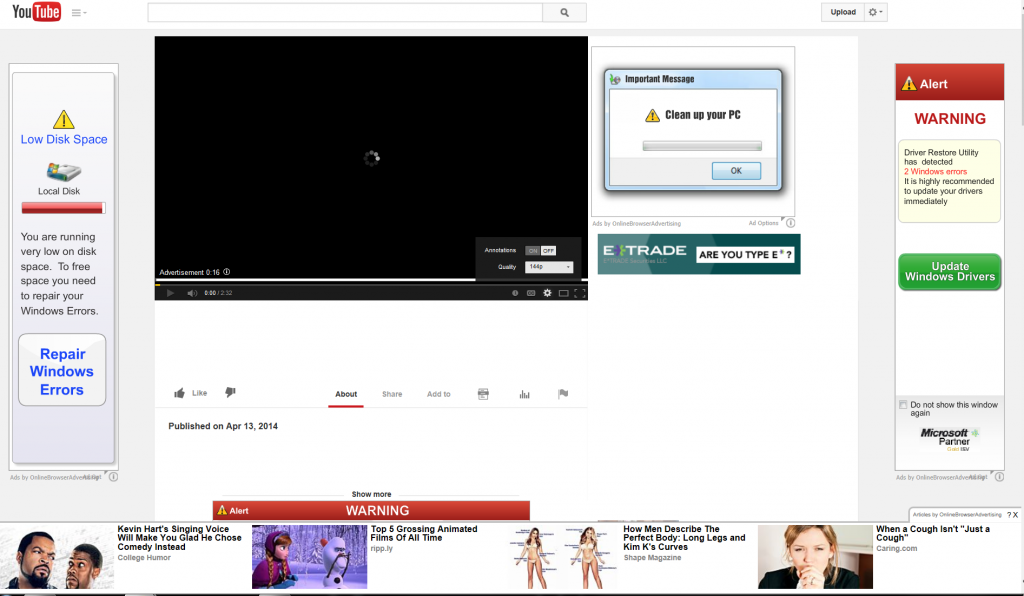Open Kevin Hart's Singing Voice article
Screen dimensions: 1024x596
pyautogui.click(x=180, y=538)
